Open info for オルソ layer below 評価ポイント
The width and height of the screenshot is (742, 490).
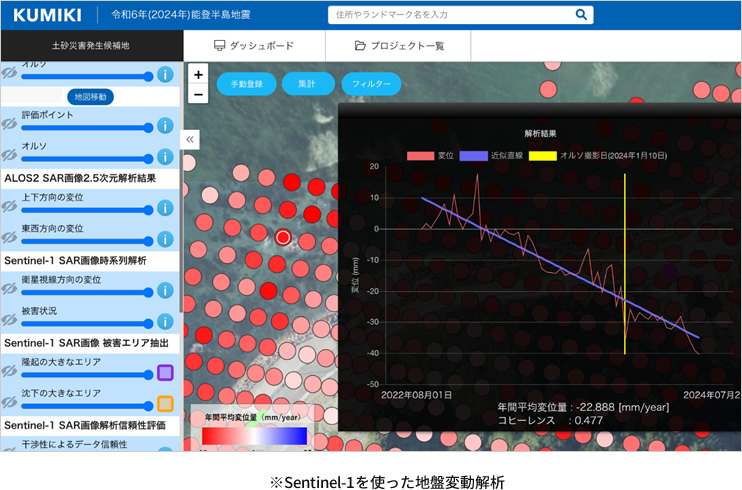(165, 157)
